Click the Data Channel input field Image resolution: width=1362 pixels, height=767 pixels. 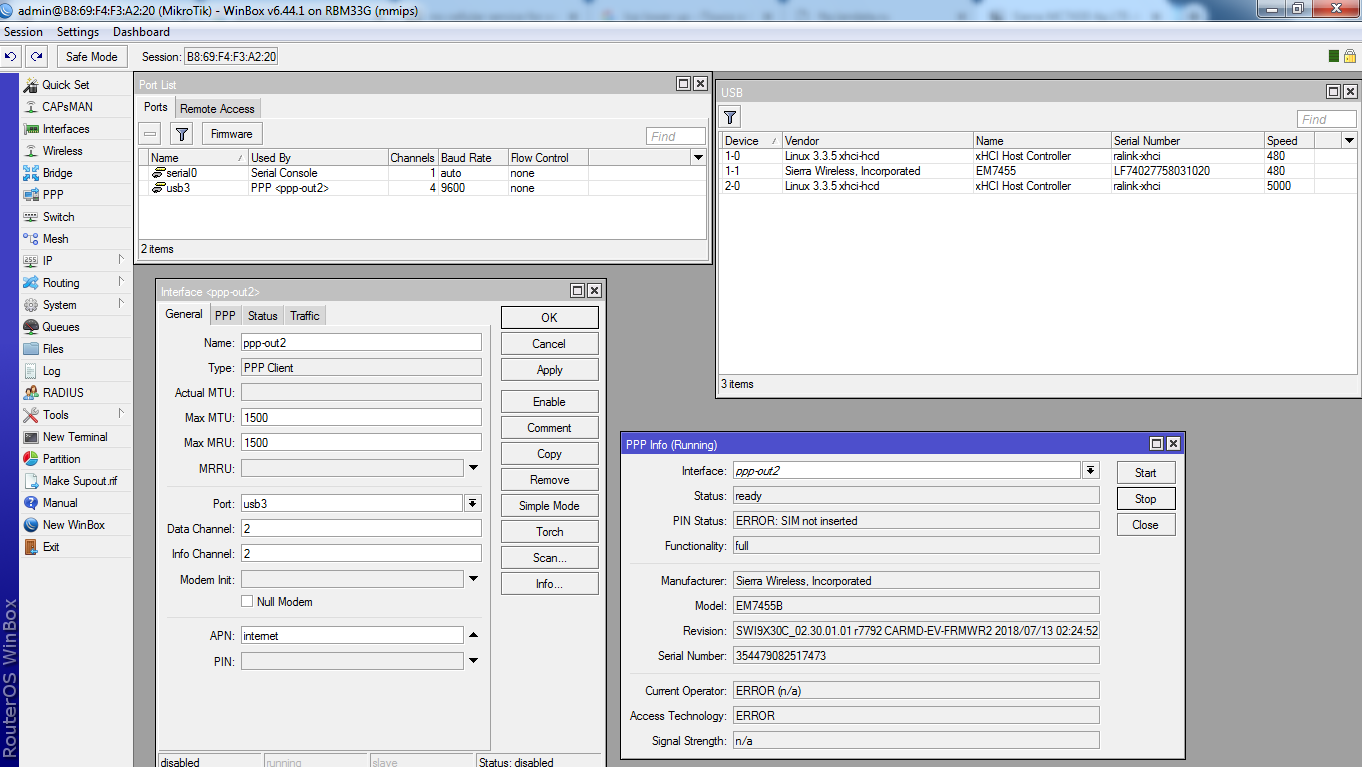[x=360, y=529]
